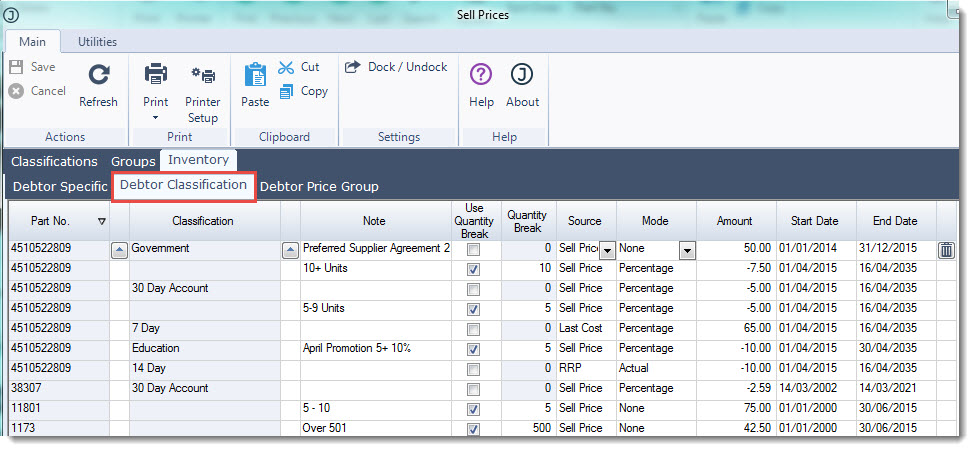974x451 pixels.
Task: Toggle Use Quantity Break for the Government row
Action: 473,250
